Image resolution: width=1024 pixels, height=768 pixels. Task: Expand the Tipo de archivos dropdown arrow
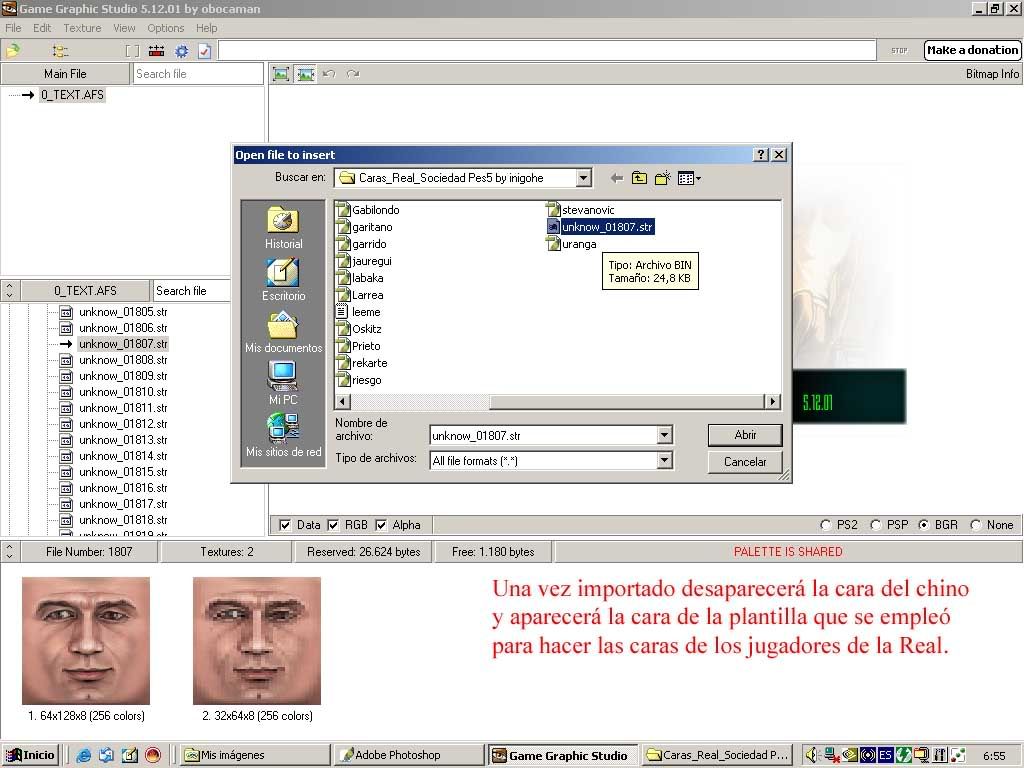click(x=664, y=460)
